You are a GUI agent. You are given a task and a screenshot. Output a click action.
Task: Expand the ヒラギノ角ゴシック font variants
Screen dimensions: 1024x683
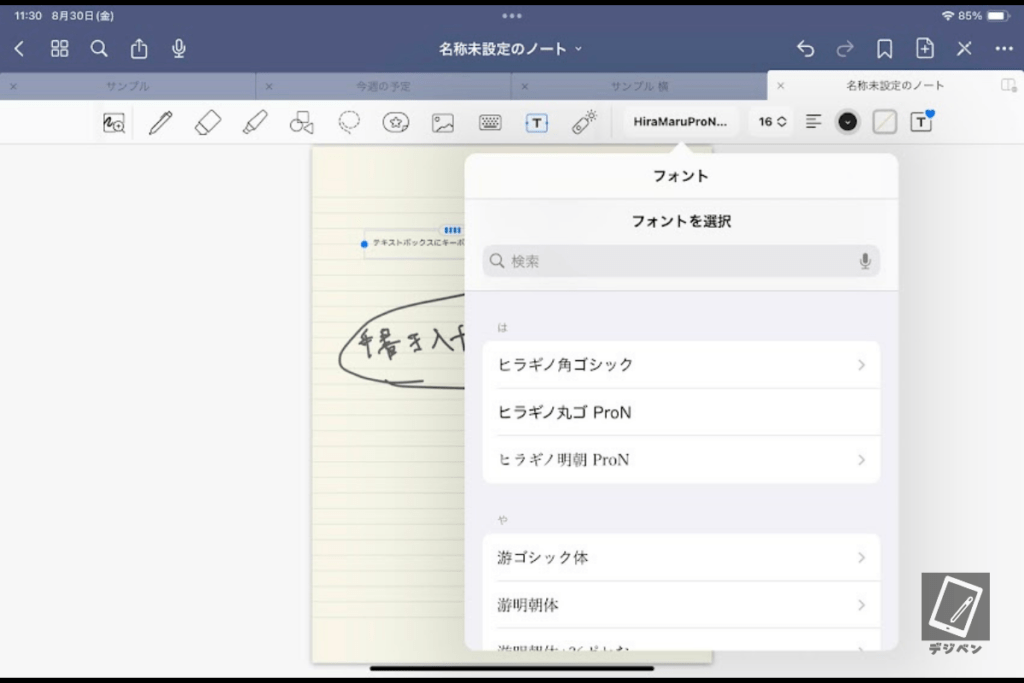click(x=680, y=365)
